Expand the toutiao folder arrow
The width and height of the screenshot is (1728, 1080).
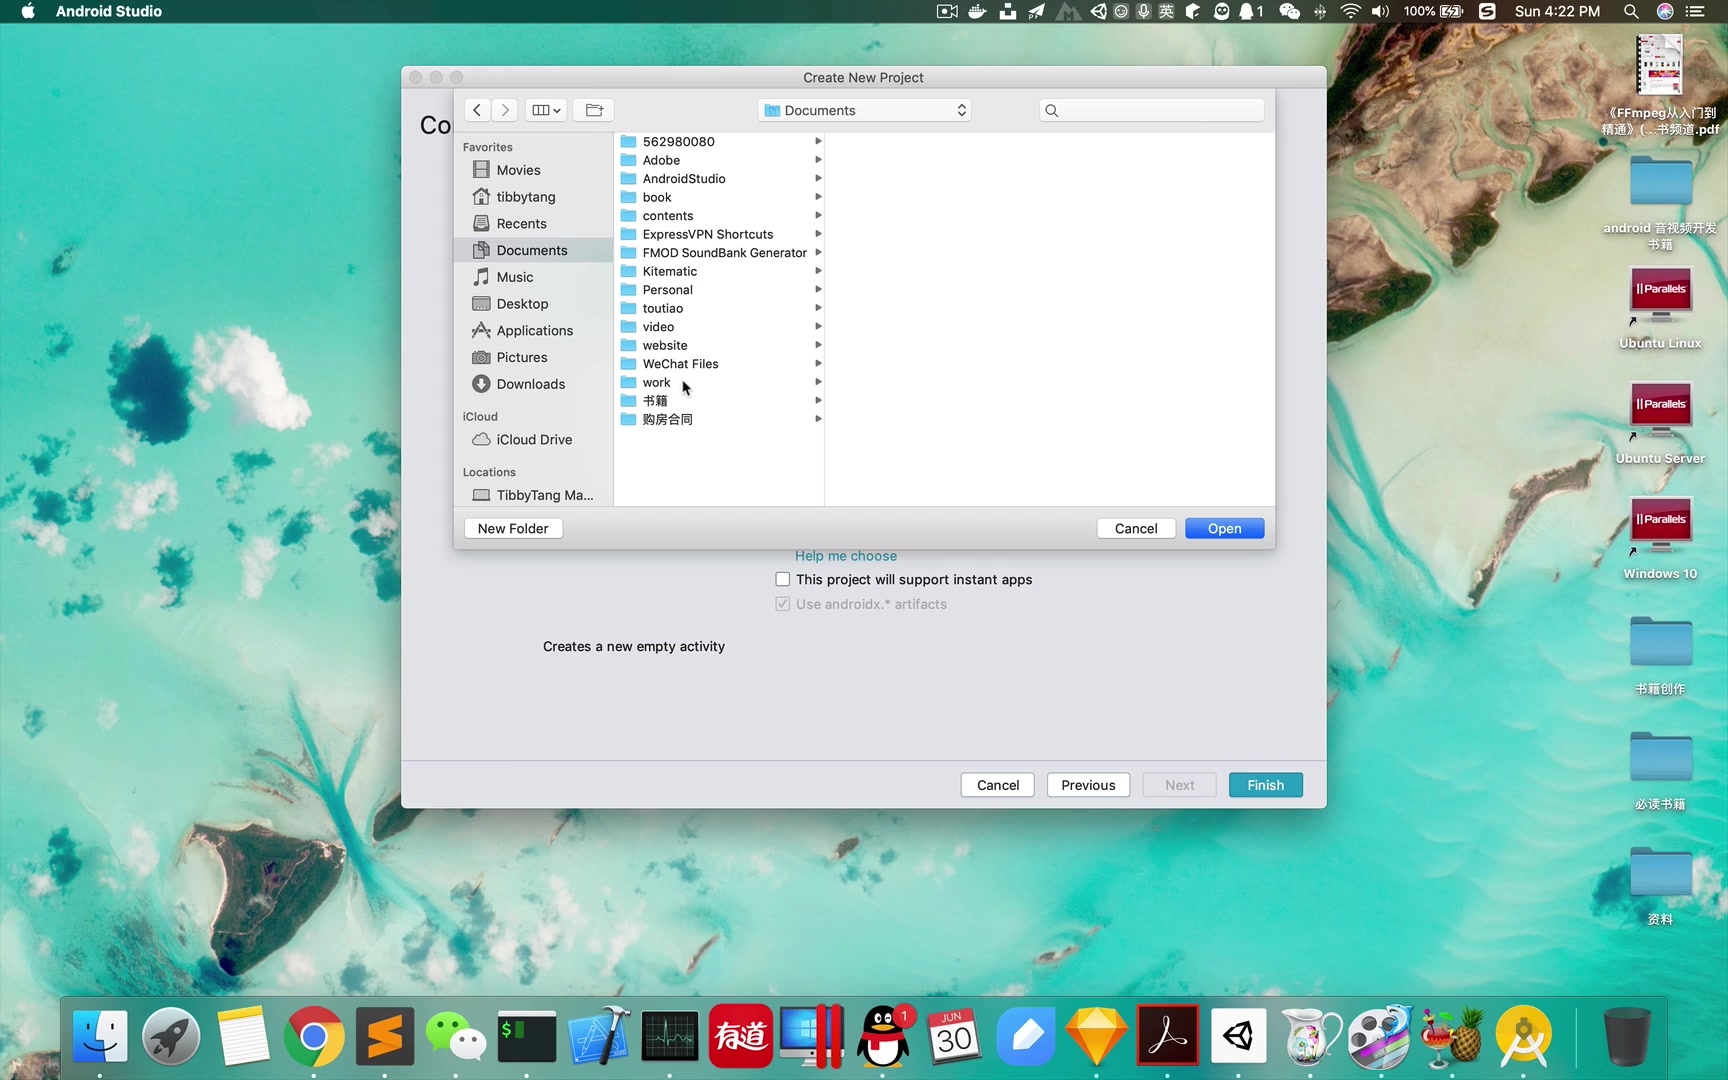pos(818,308)
